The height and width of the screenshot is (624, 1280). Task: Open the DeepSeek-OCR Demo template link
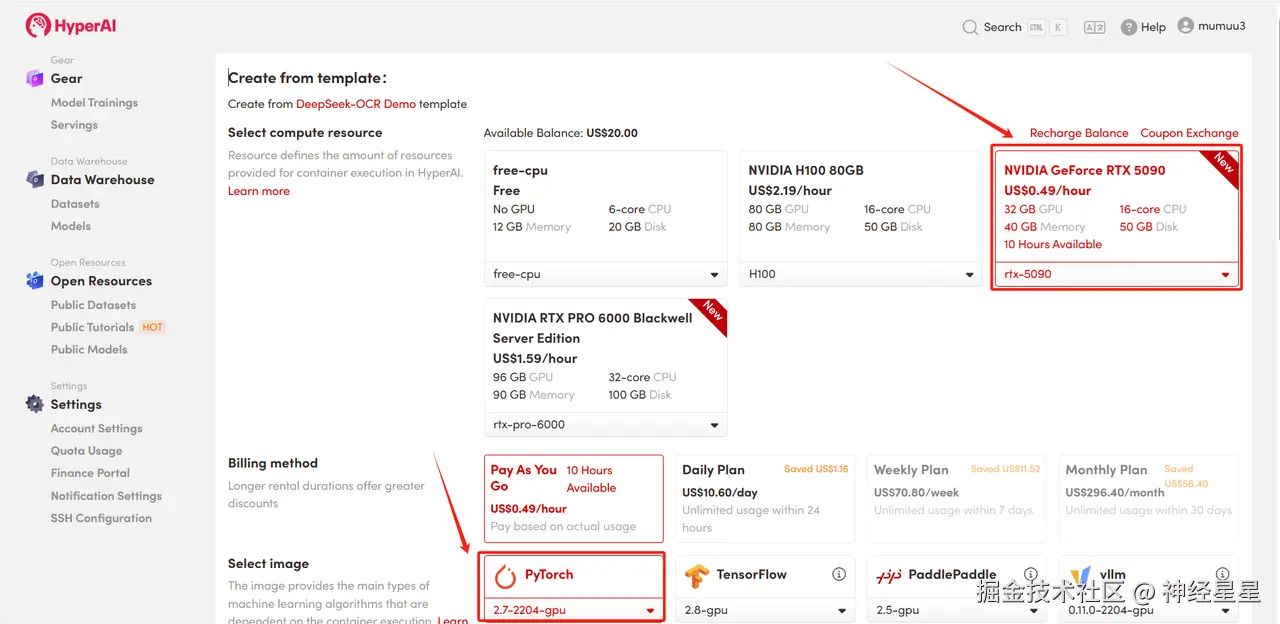(x=355, y=104)
